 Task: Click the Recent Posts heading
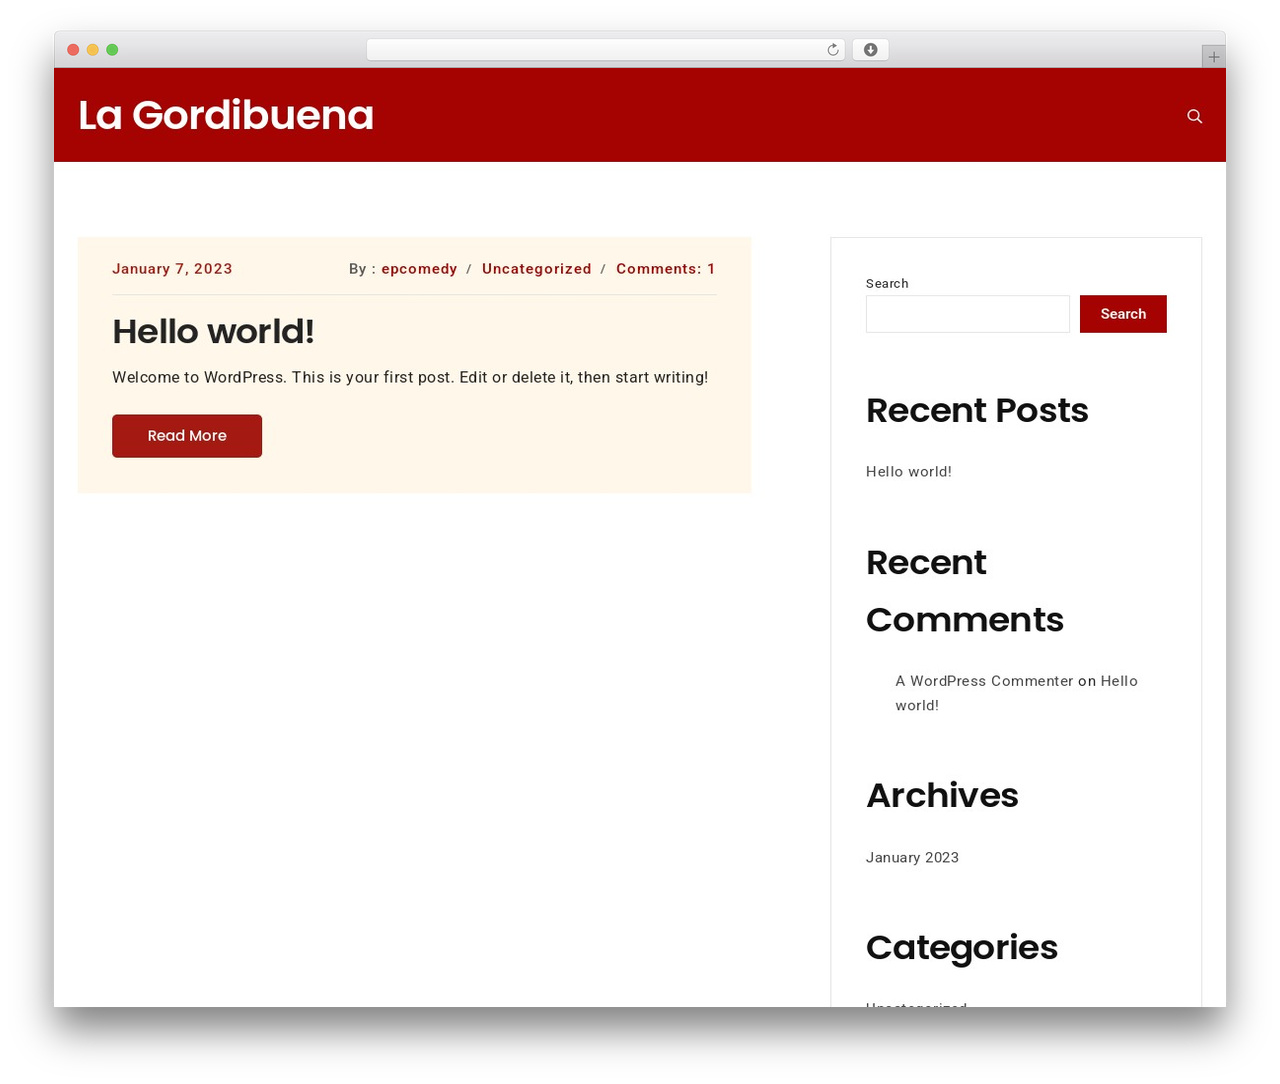coord(977,410)
